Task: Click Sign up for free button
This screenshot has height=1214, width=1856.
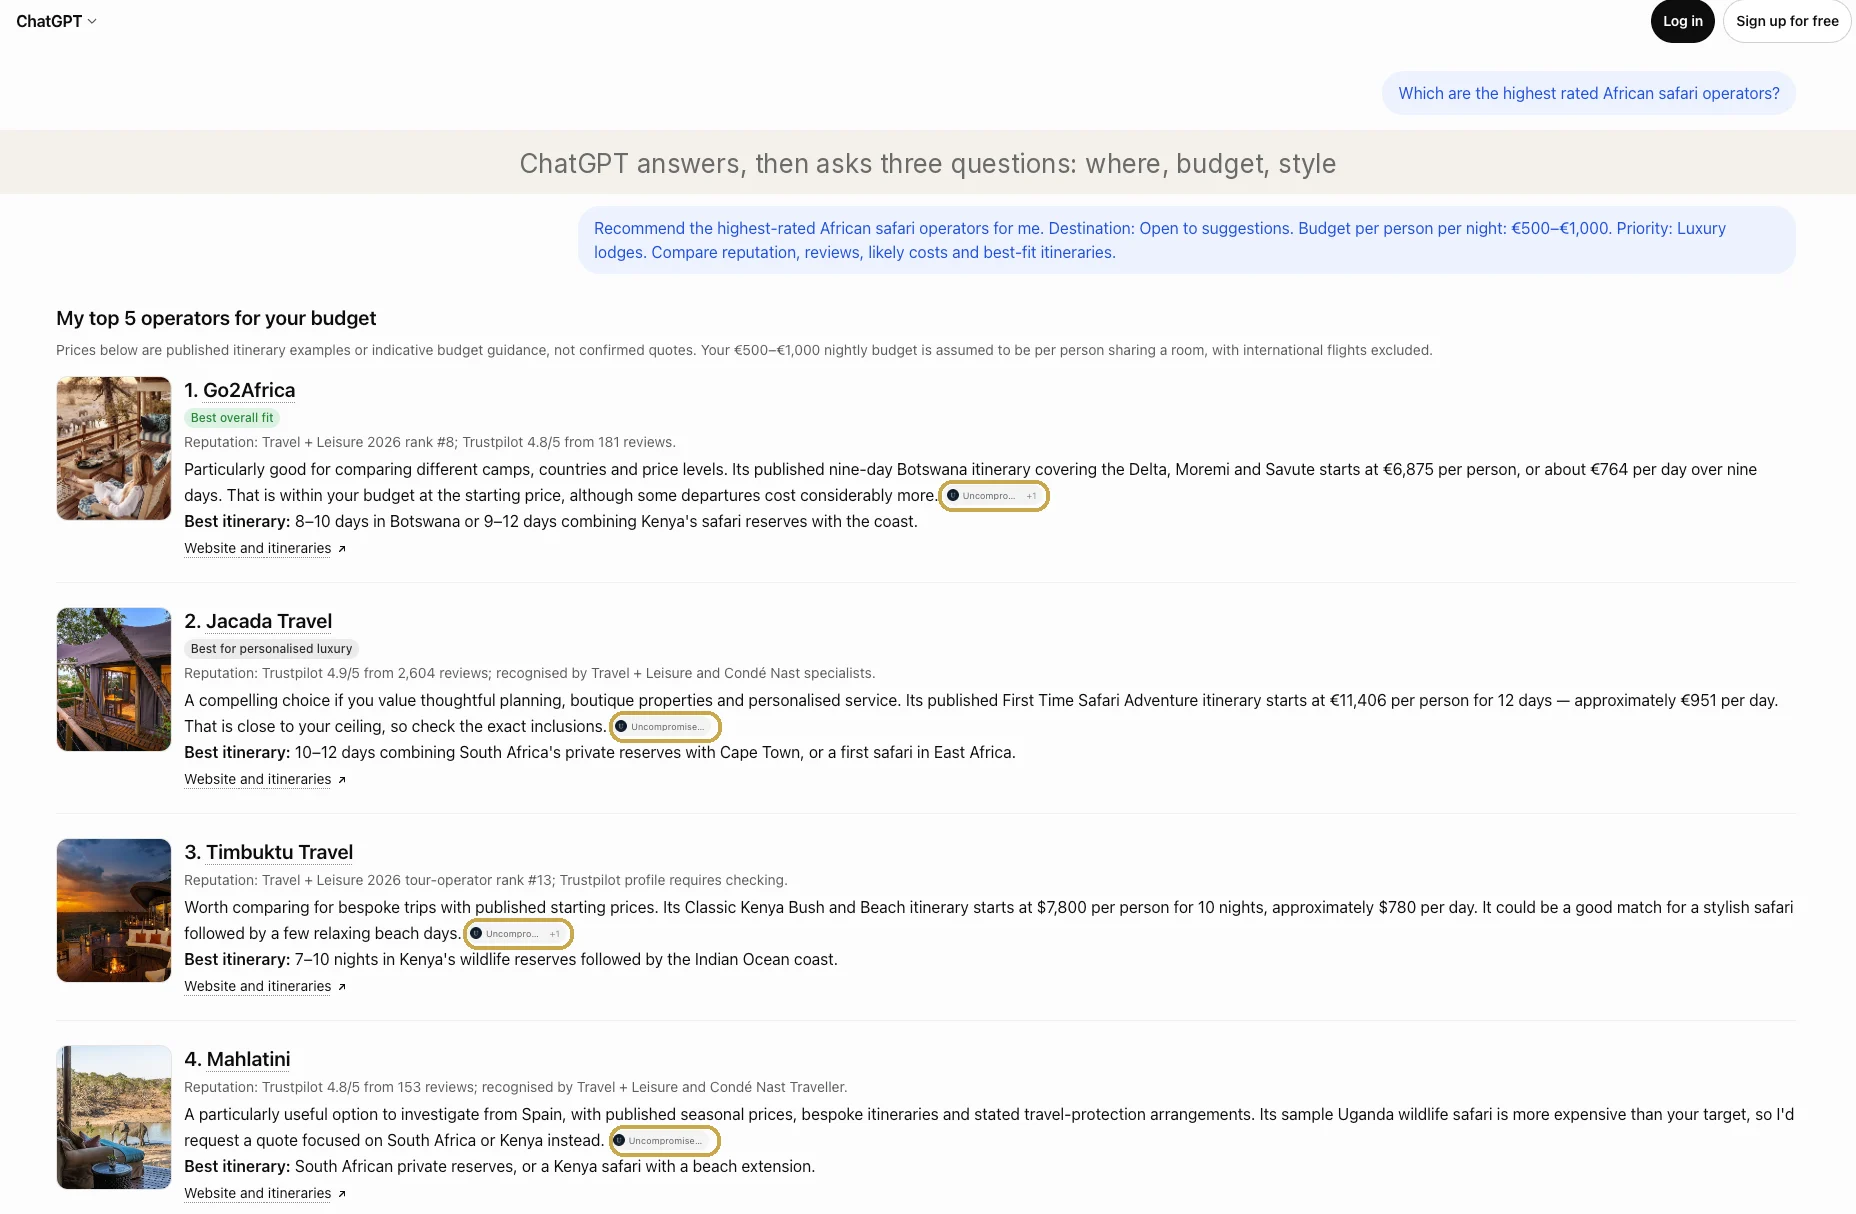Action: [1786, 21]
